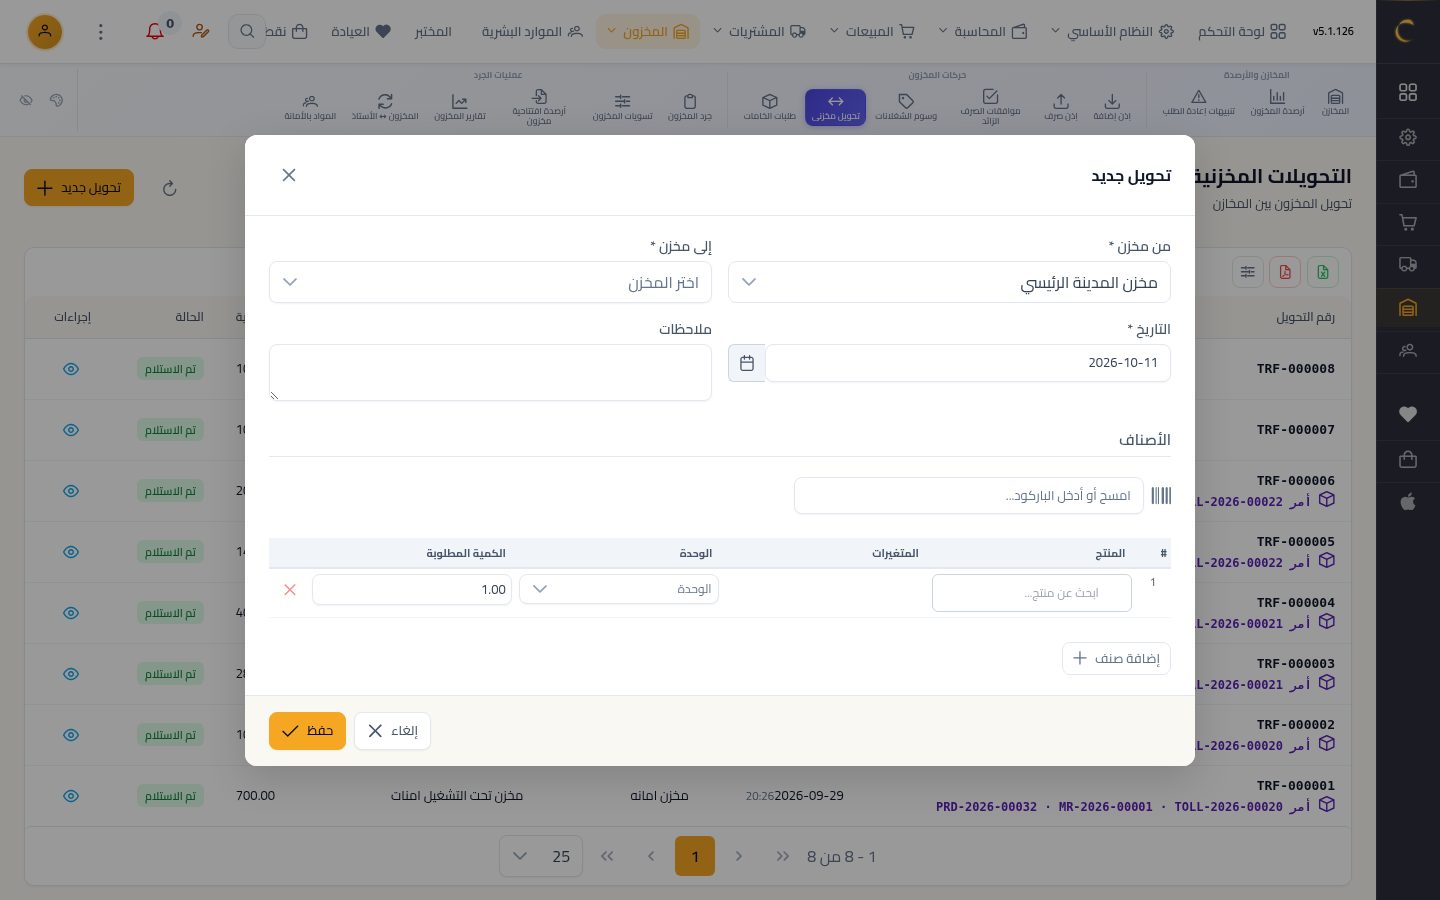Screen dimensions: 1440x900
Task: Open the calendar date picker icon
Action: 747,363
